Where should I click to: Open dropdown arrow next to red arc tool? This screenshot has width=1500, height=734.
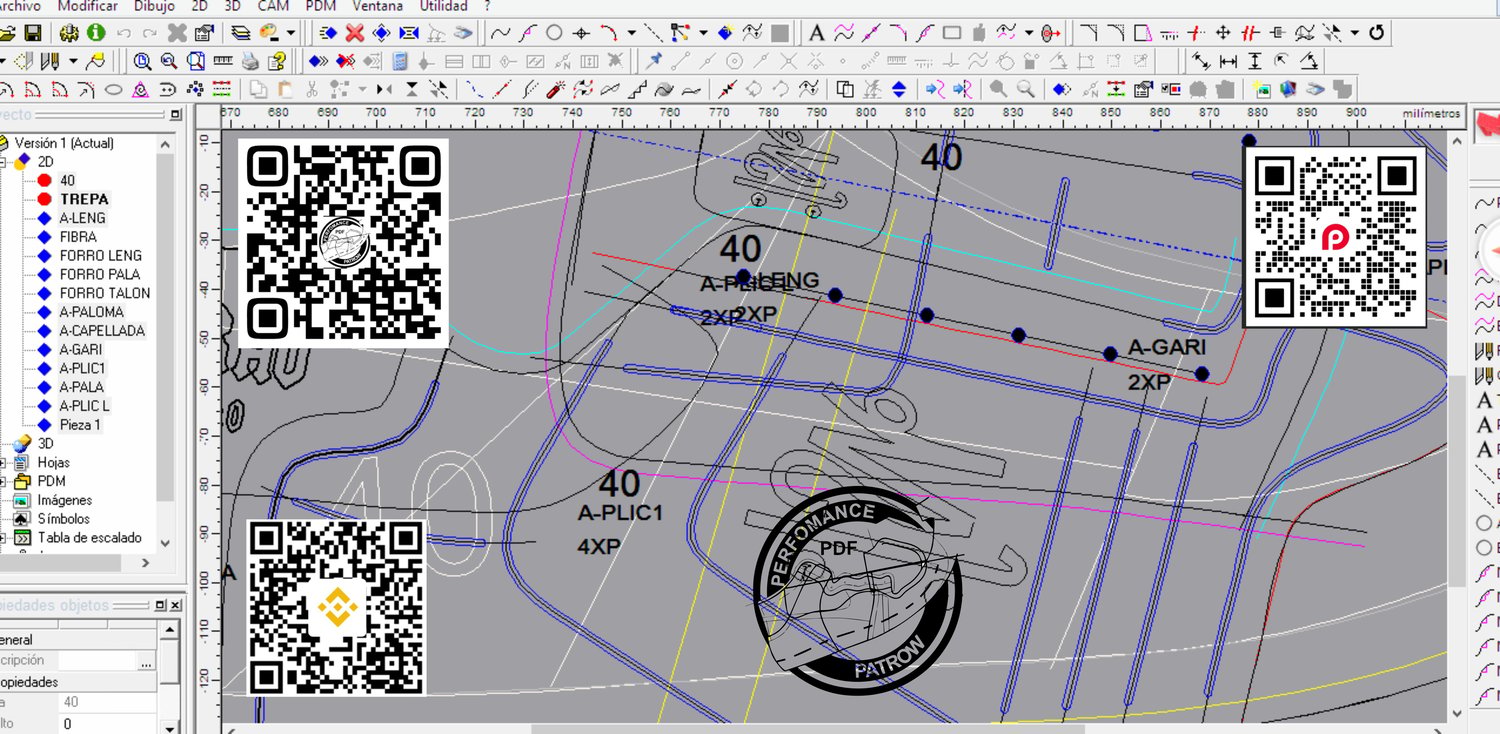coord(631,33)
